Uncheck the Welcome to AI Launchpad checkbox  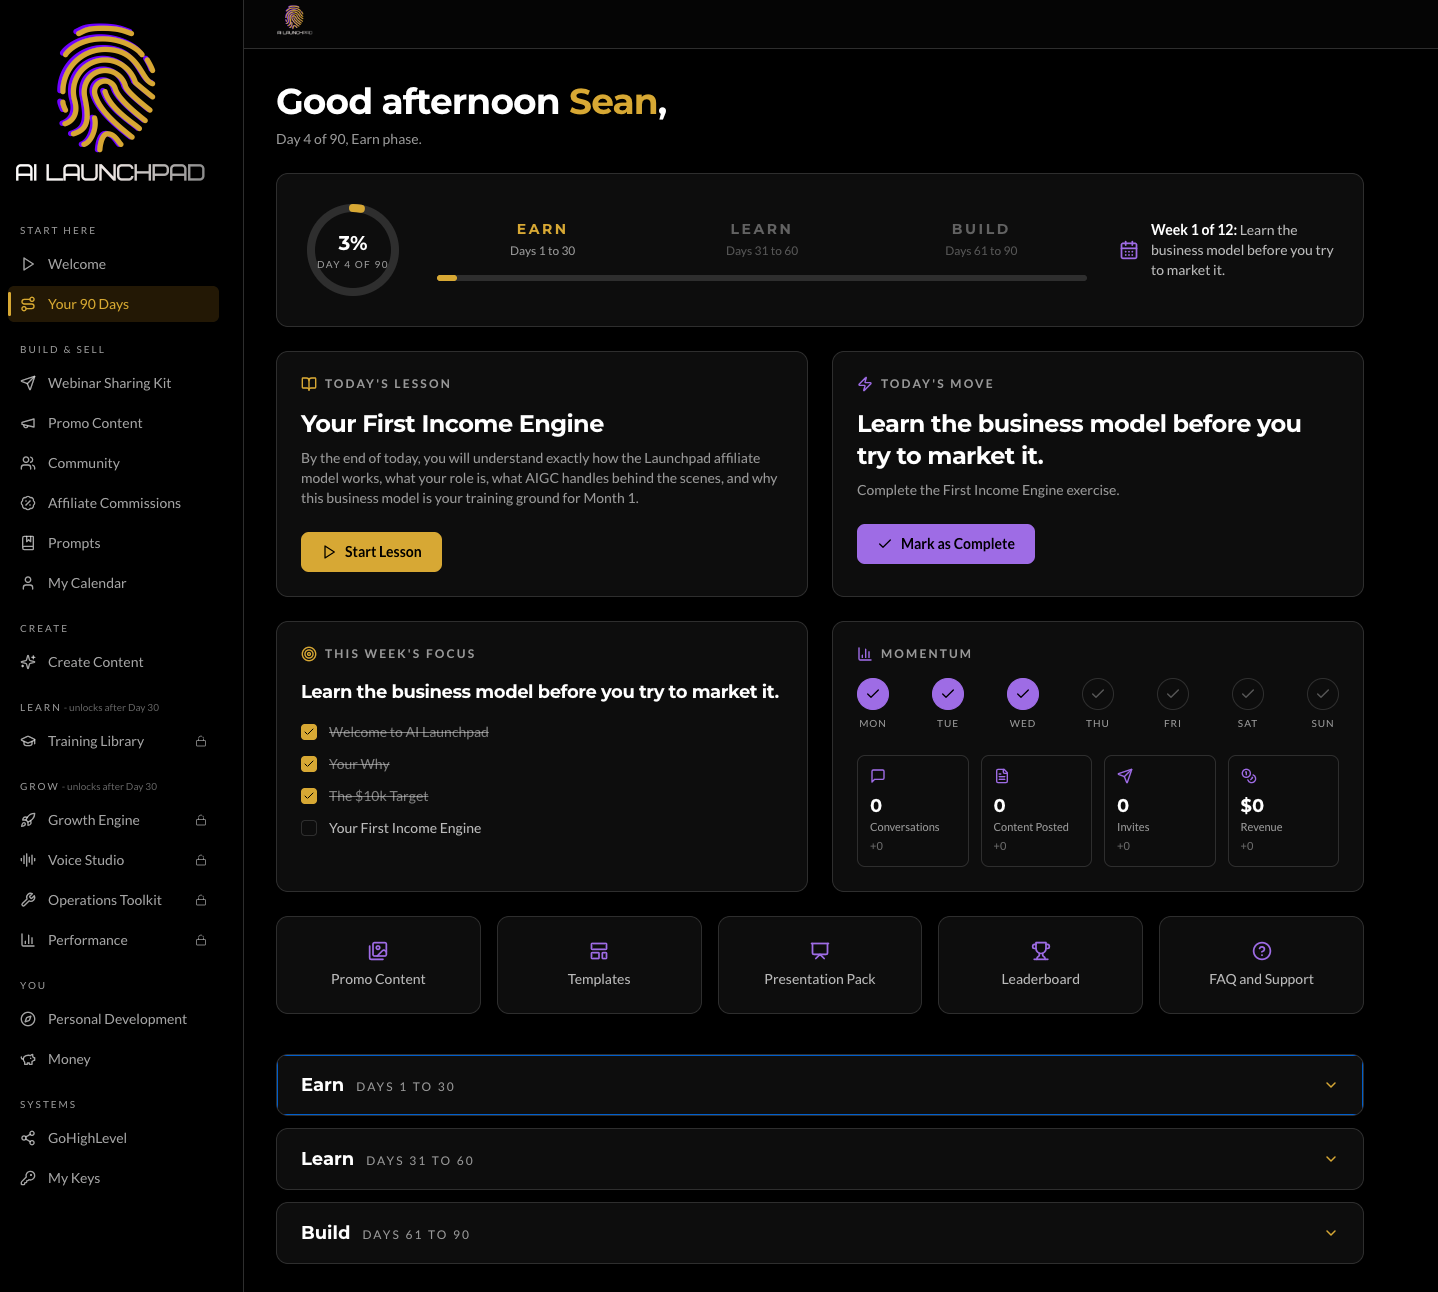coord(309,732)
